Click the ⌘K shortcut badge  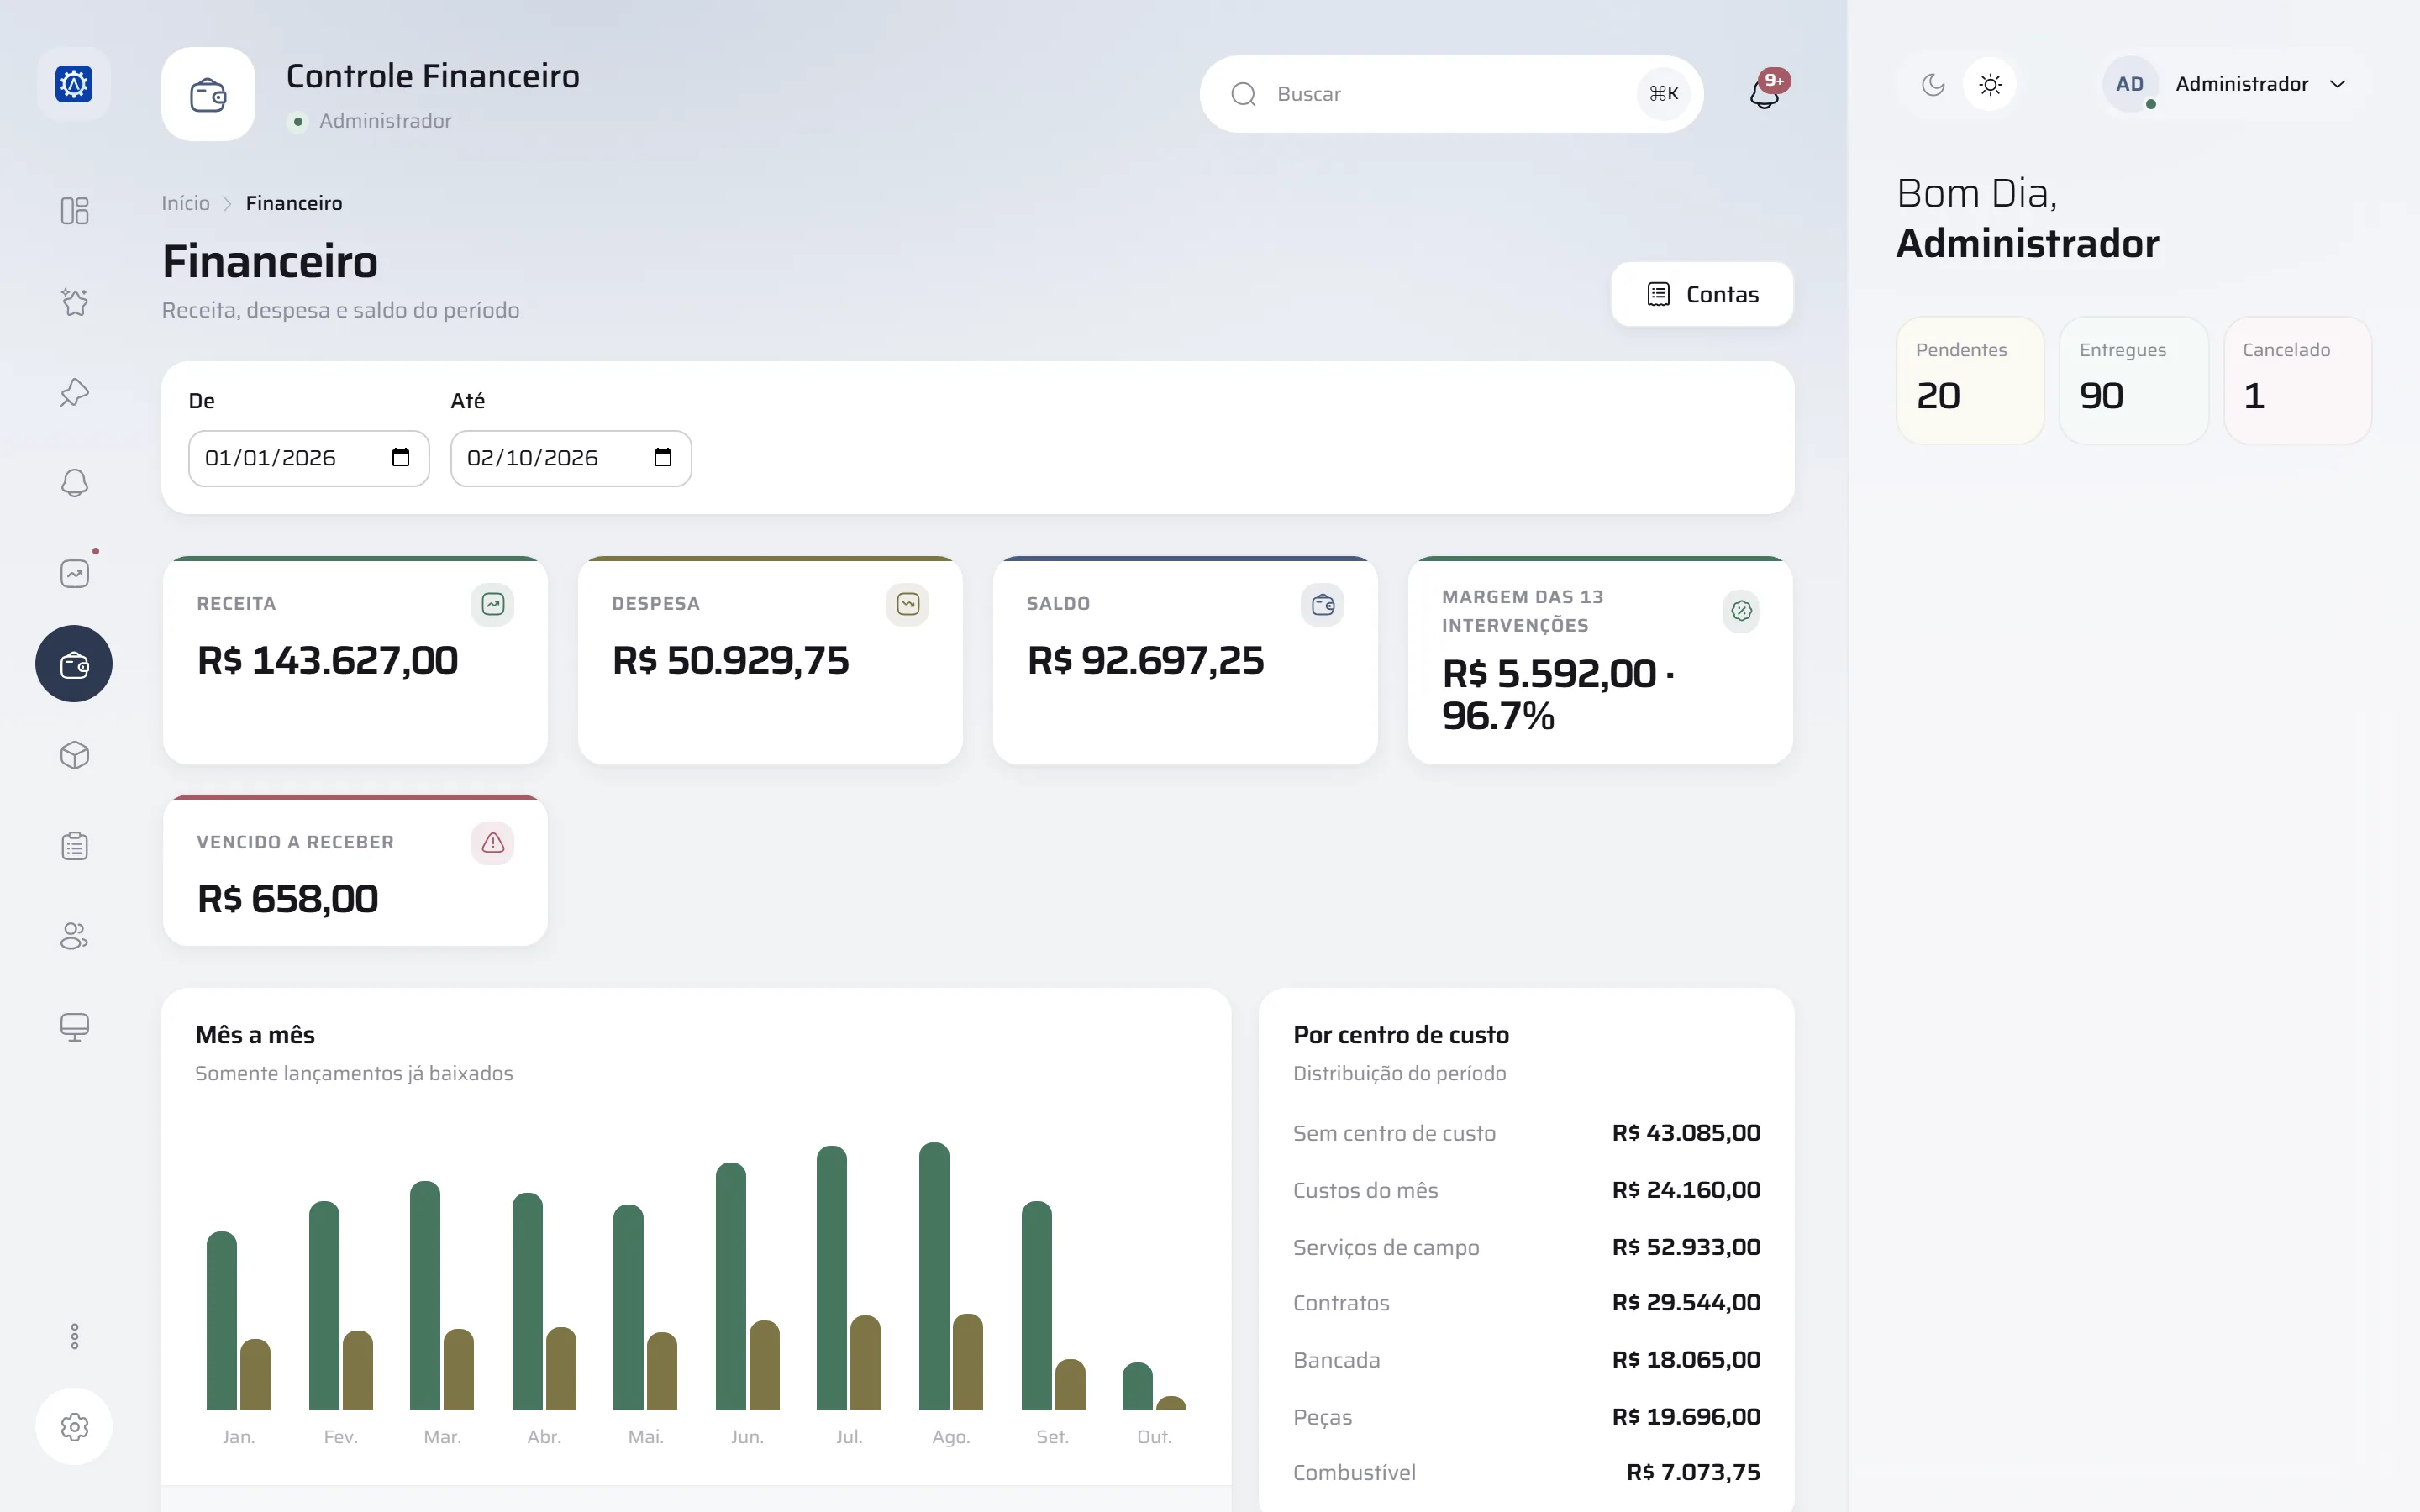[x=1663, y=94]
